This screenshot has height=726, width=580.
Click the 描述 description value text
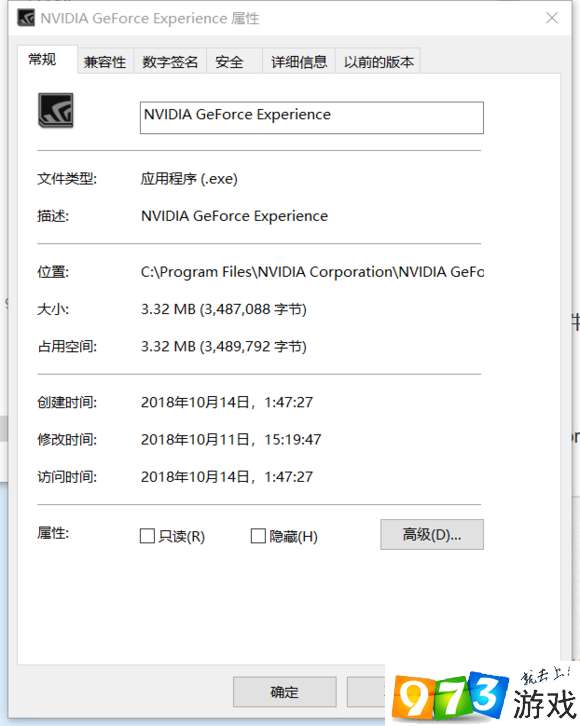(234, 216)
